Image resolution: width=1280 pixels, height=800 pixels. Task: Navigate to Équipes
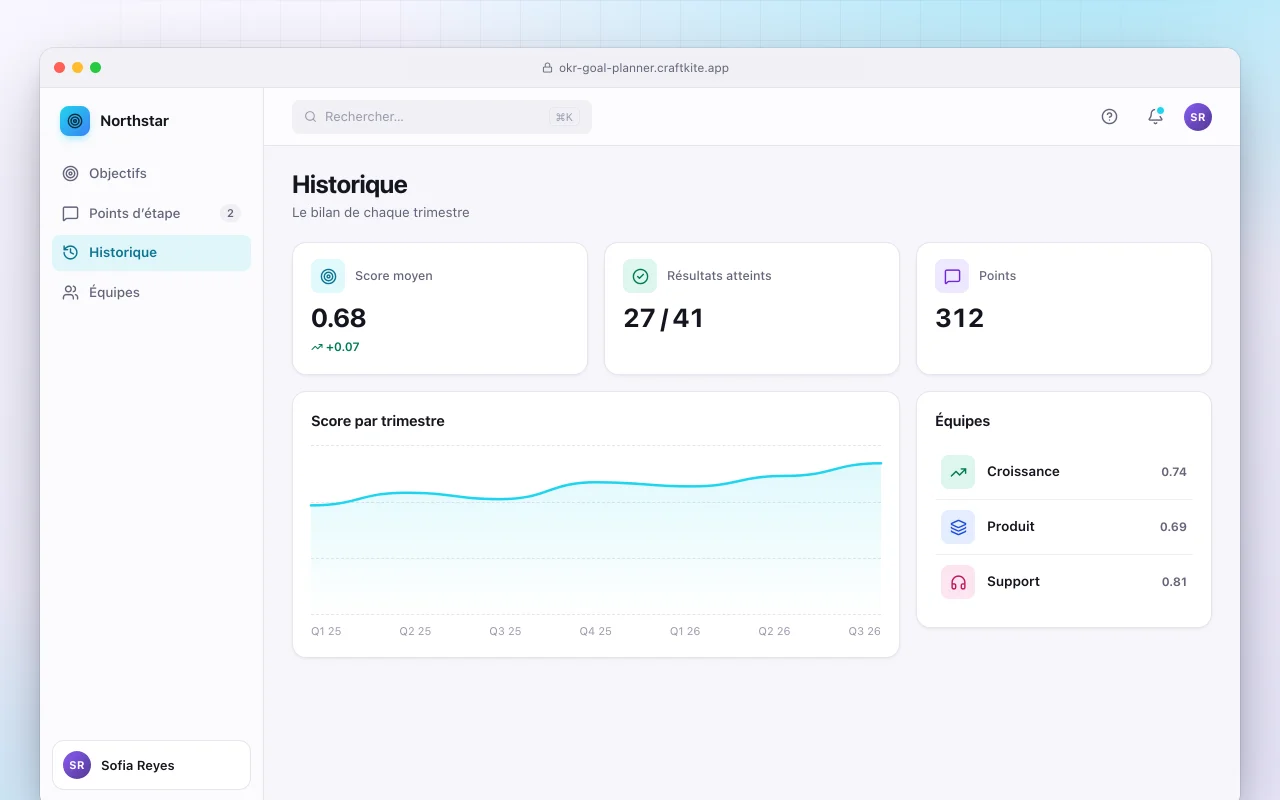[x=151, y=293]
